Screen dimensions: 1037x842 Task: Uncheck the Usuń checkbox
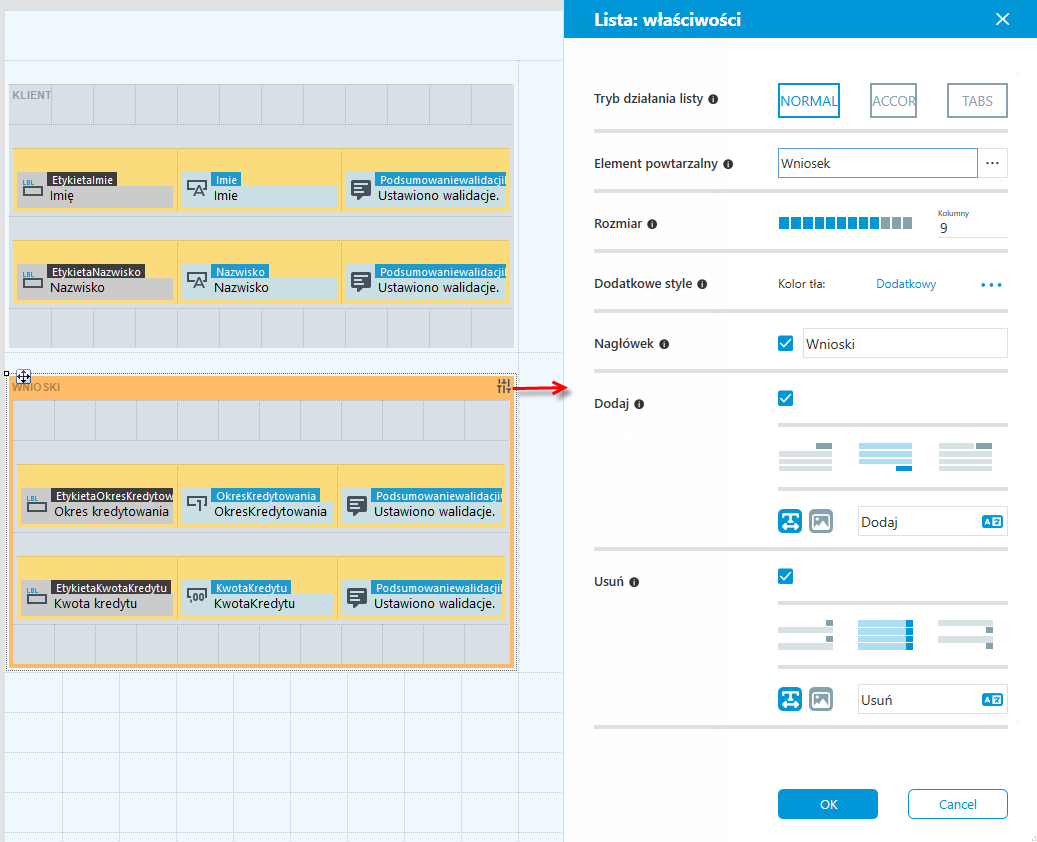click(786, 576)
